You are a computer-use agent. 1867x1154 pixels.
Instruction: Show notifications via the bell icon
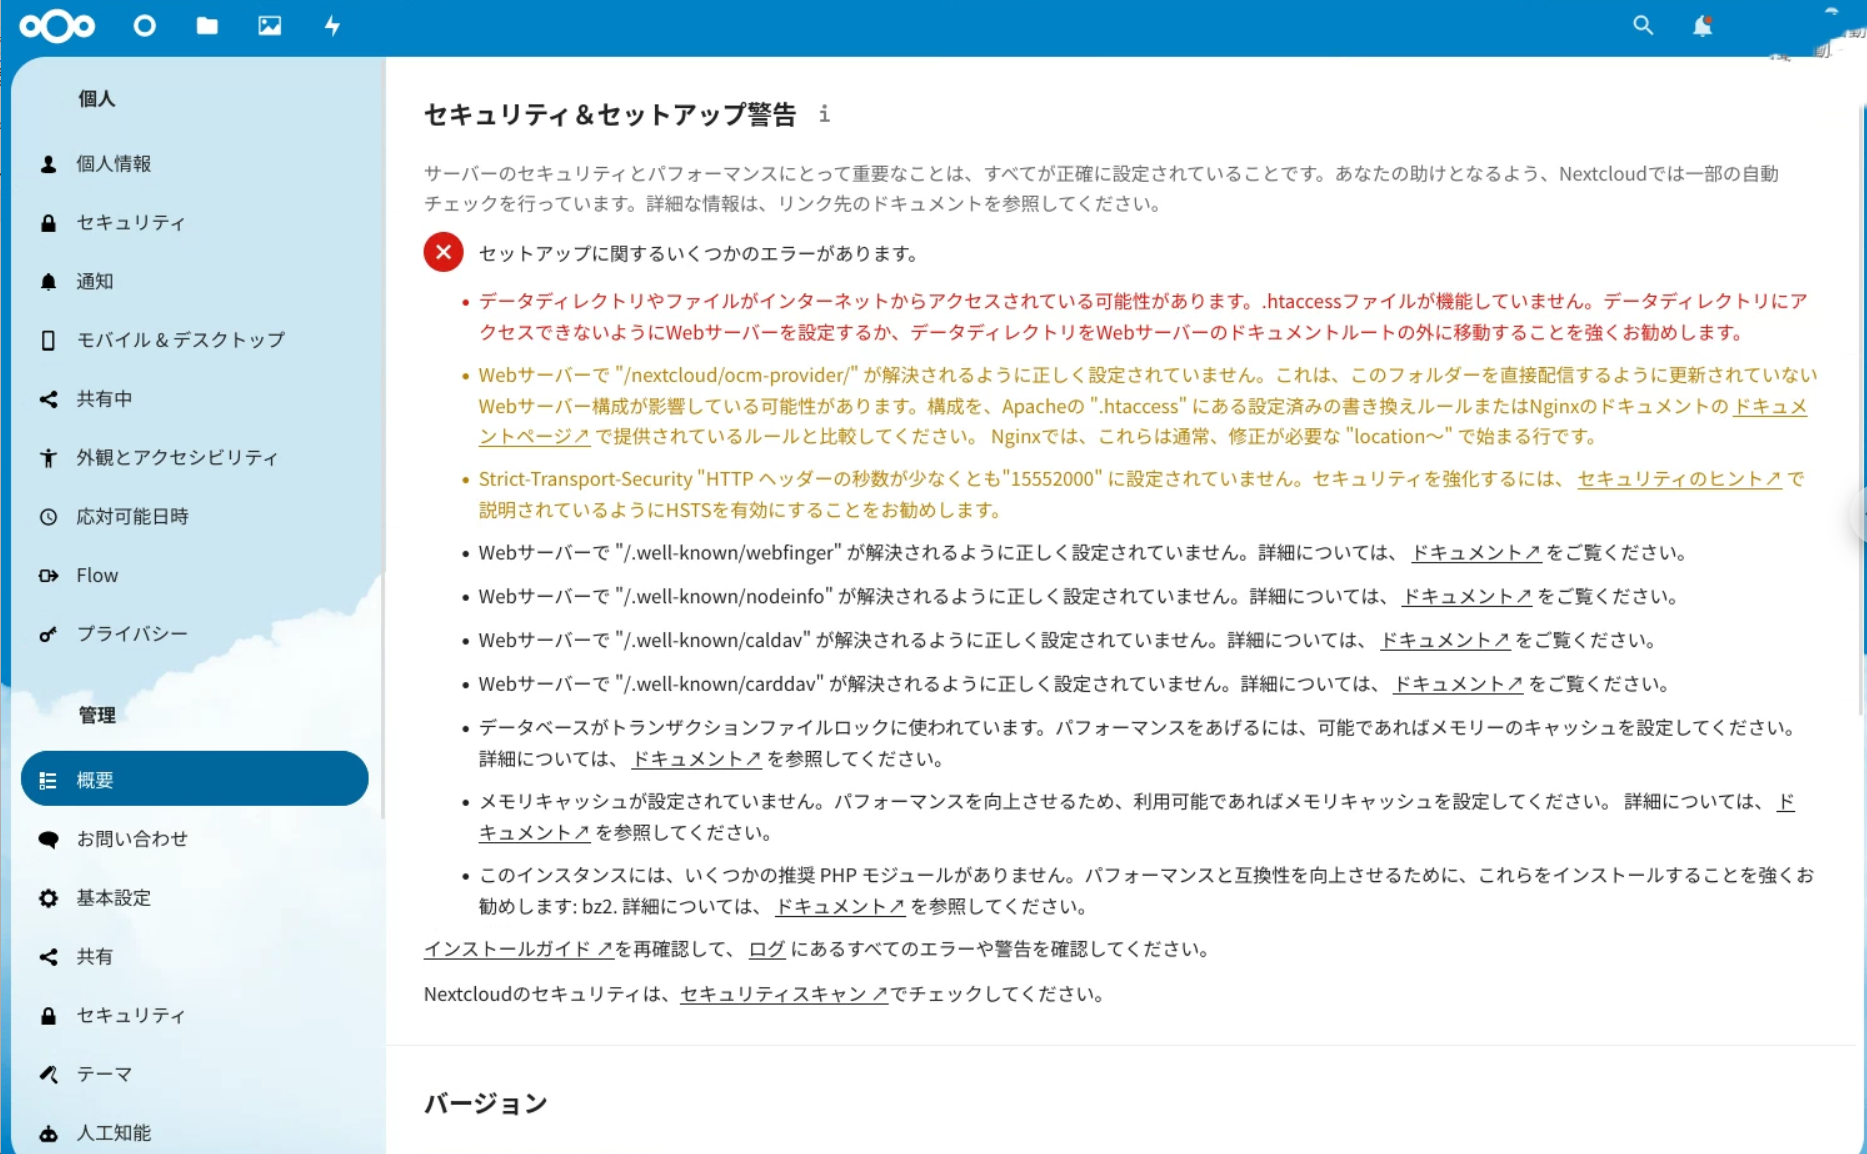1702,26
